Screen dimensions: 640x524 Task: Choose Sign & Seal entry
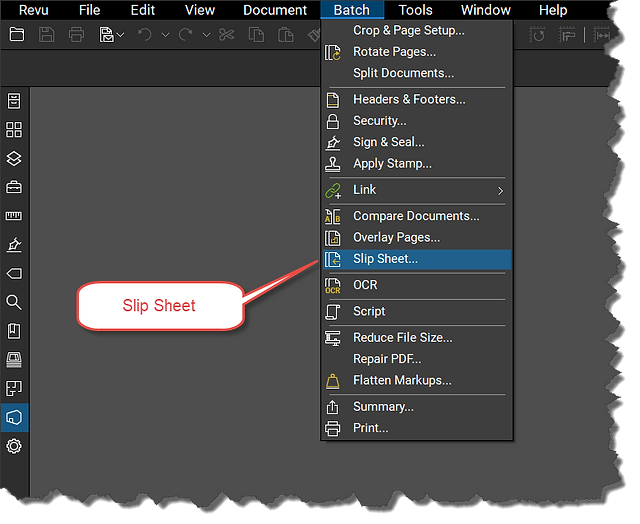click(416, 142)
